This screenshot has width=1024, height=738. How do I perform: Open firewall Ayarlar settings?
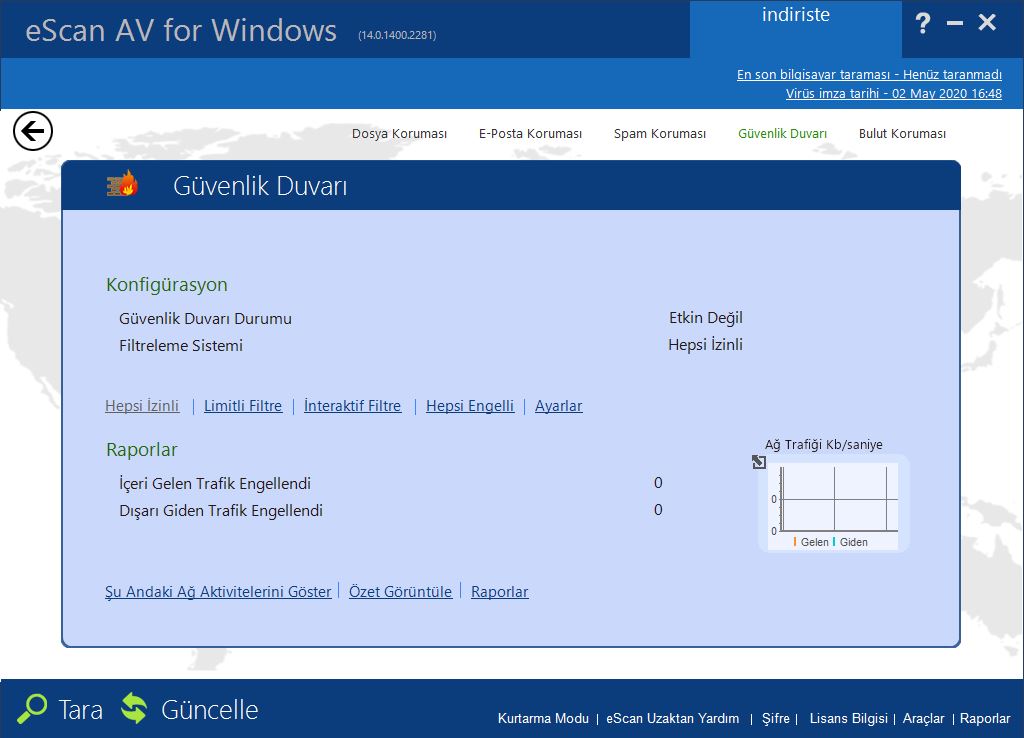558,406
